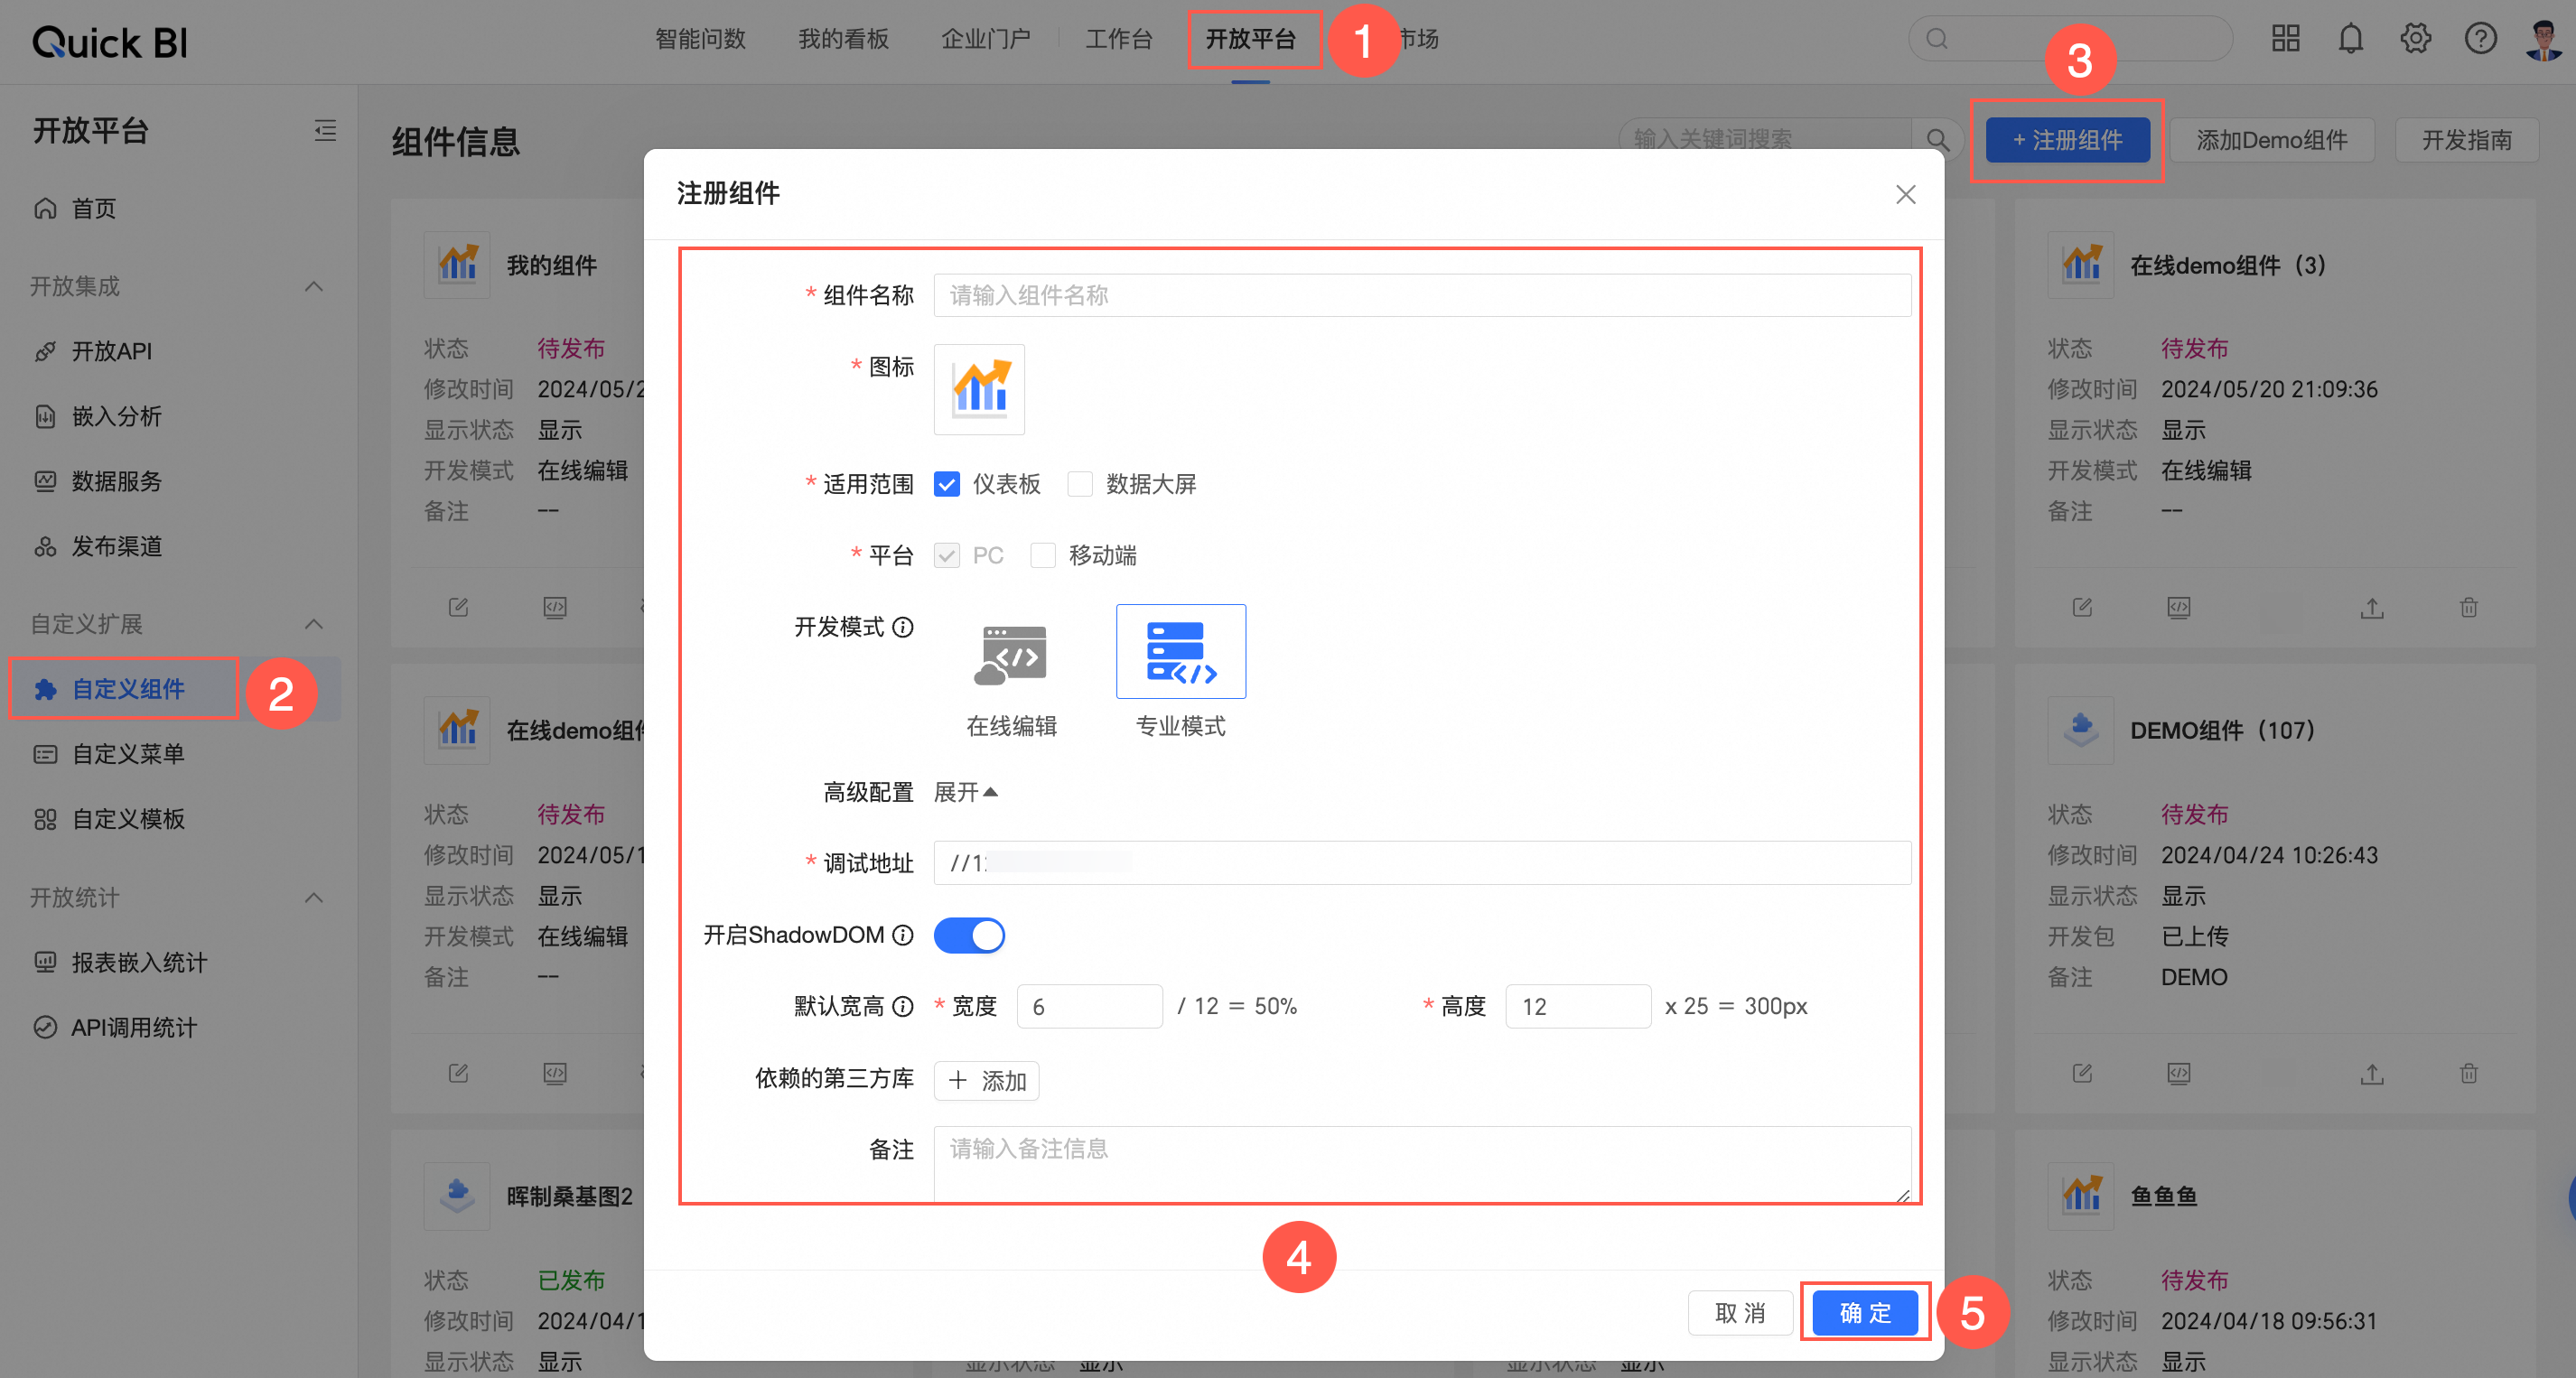Focus the 宽度 input field

click(1089, 1006)
